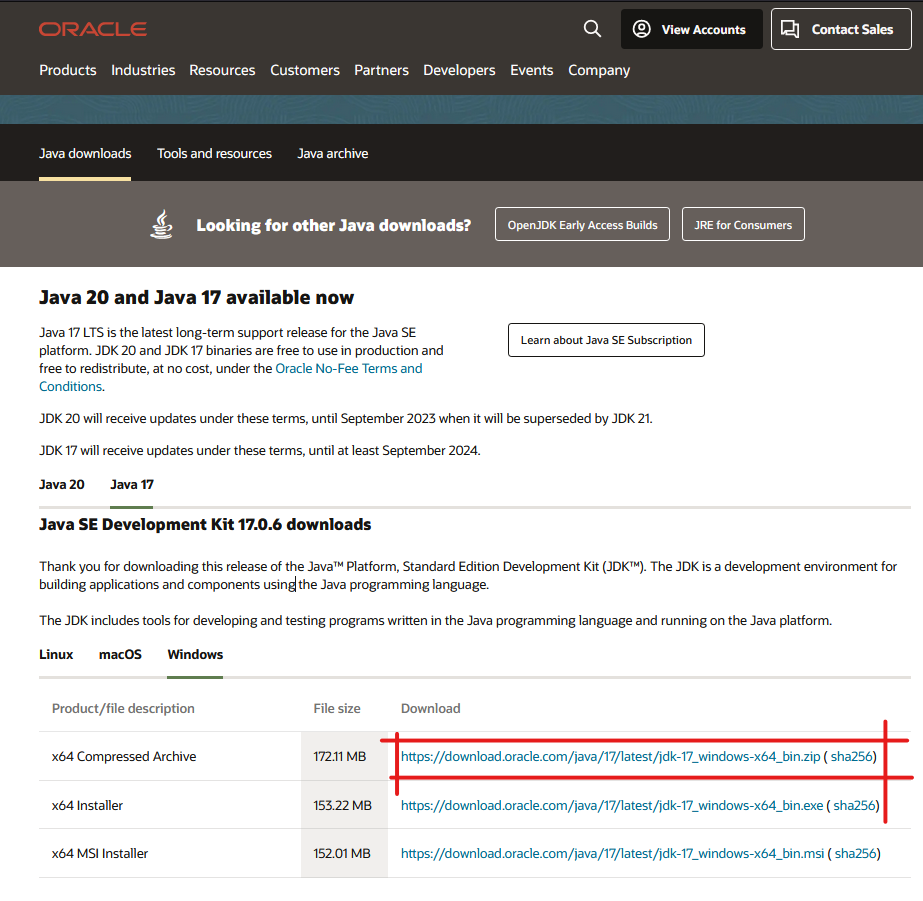The image size is (923, 901).
Task: Click the Contact Sales button
Action: pyautogui.click(x=838, y=29)
